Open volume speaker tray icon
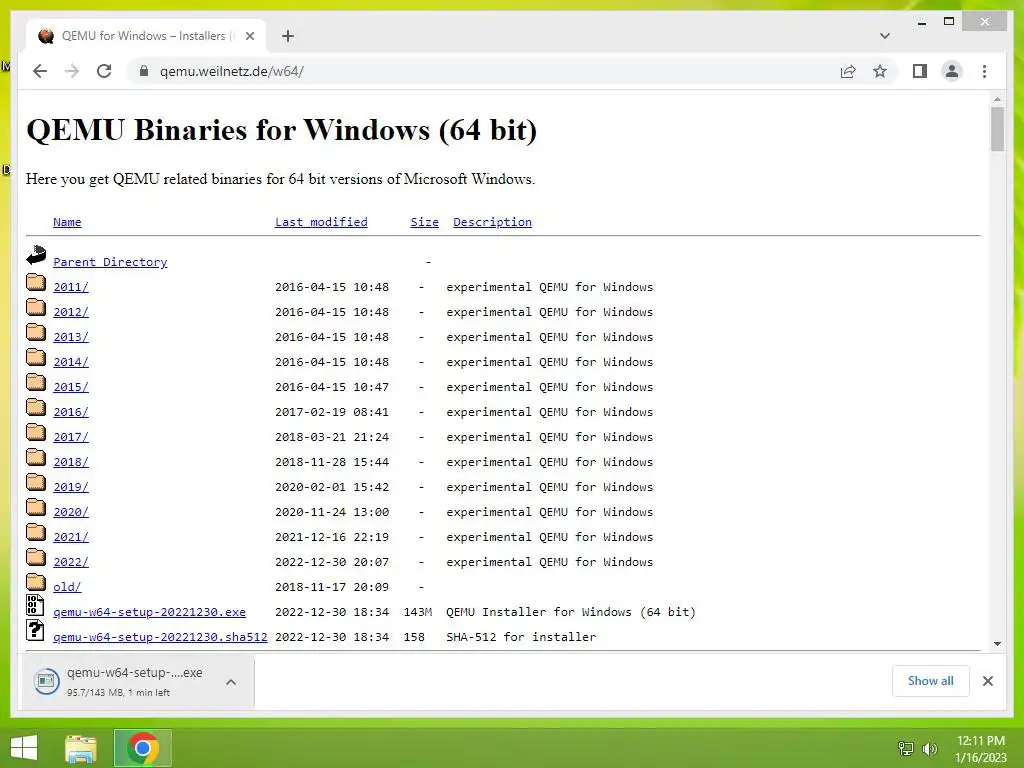 pyautogui.click(x=929, y=748)
